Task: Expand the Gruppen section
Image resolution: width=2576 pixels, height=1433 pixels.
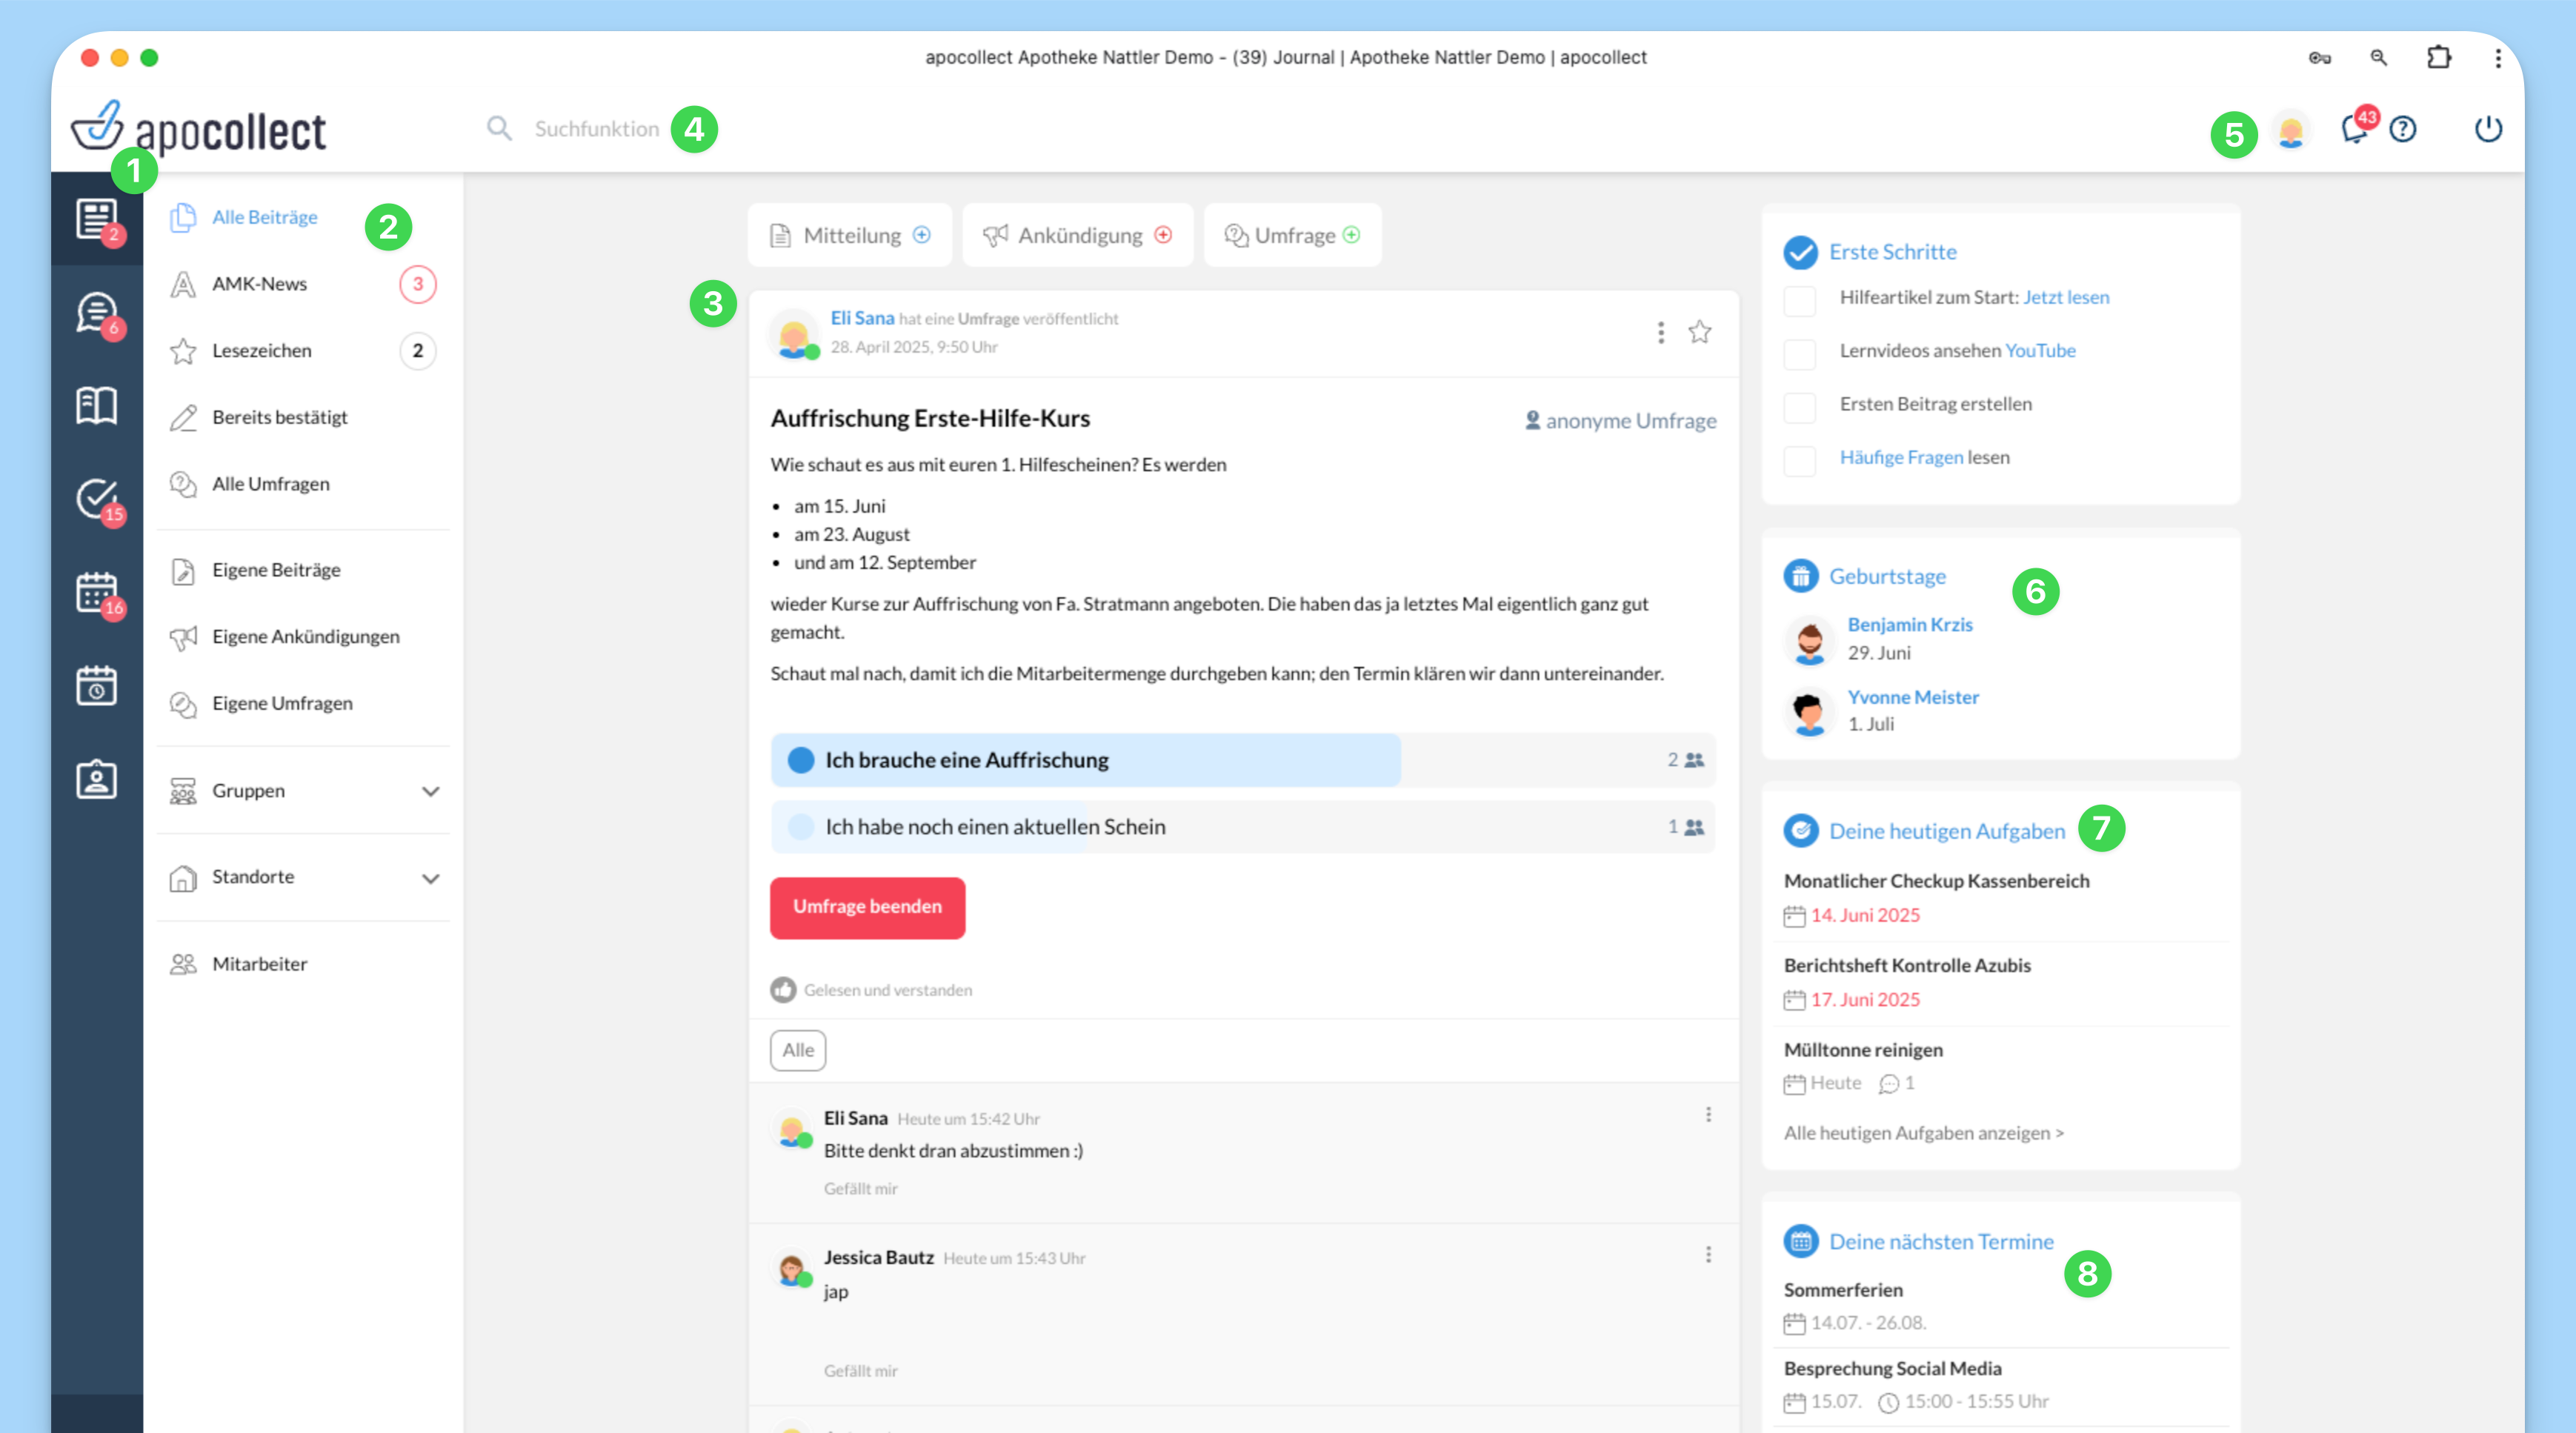Action: pos(430,791)
